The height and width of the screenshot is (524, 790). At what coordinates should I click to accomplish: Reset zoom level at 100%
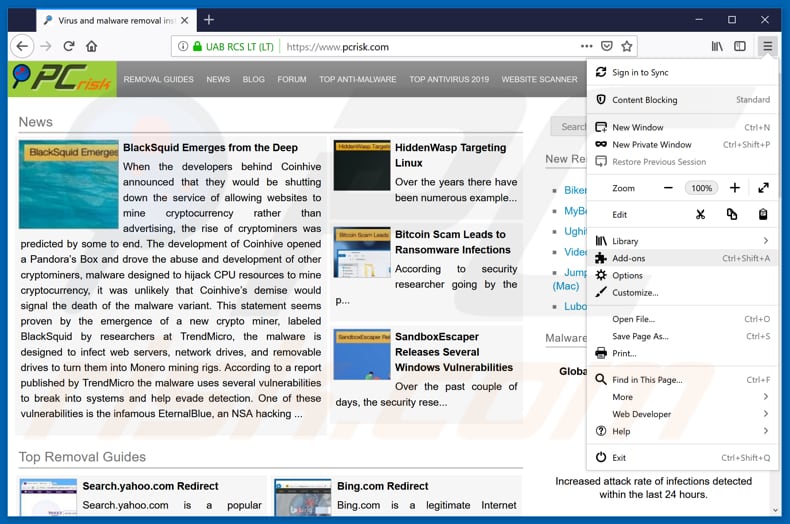click(701, 188)
